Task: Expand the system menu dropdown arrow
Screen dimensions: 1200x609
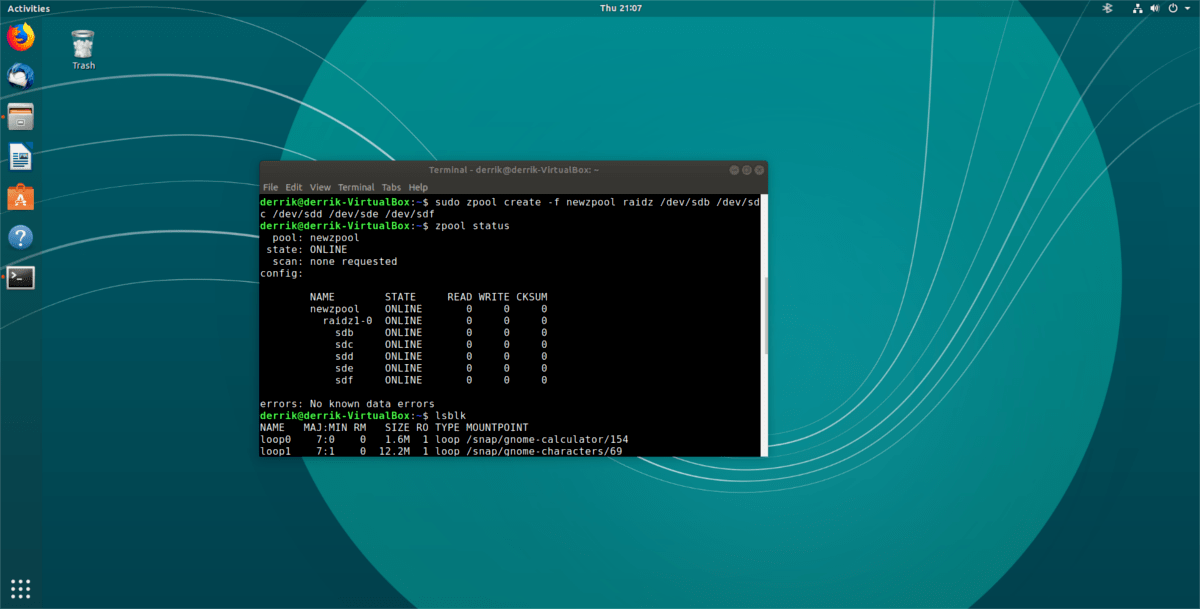Action: 1186,8
